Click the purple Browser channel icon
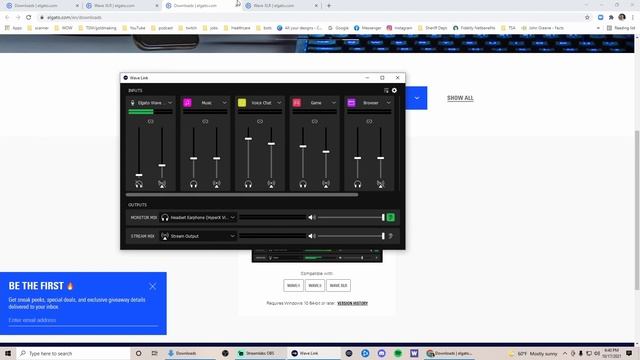The height and width of the screenshot is (360, 640). tap(351, 102)
